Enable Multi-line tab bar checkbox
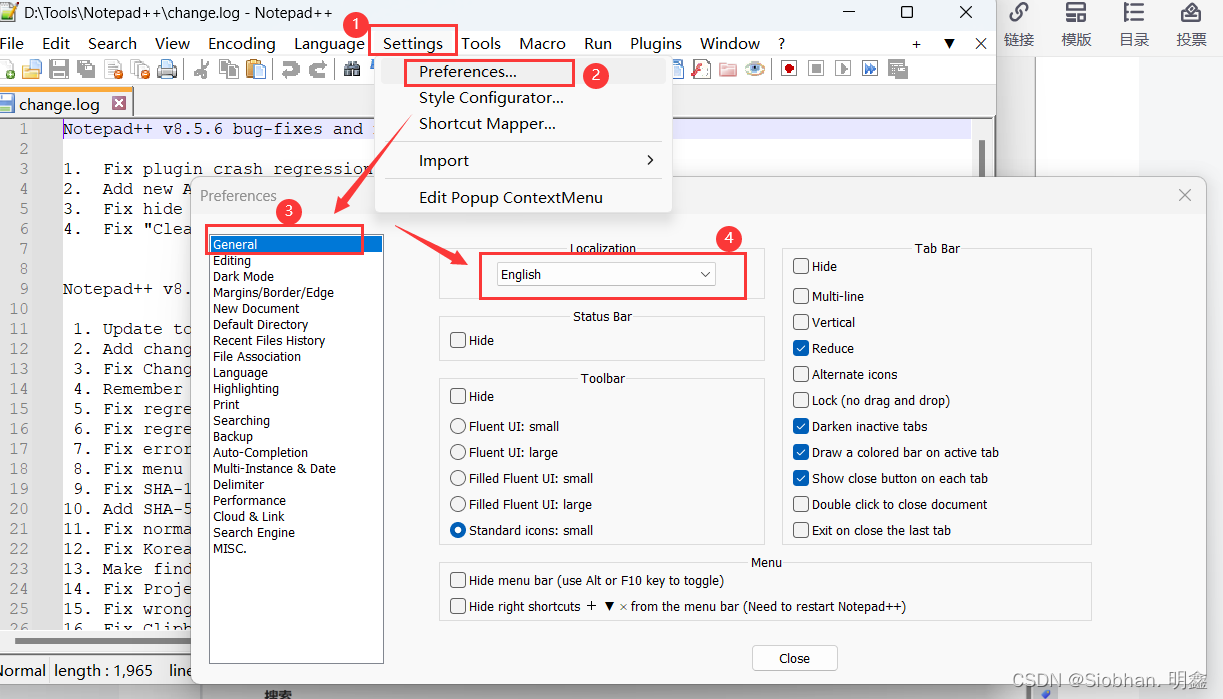Image resolution: width=1223 pixels, height=699 pixels. pos(801,296)
